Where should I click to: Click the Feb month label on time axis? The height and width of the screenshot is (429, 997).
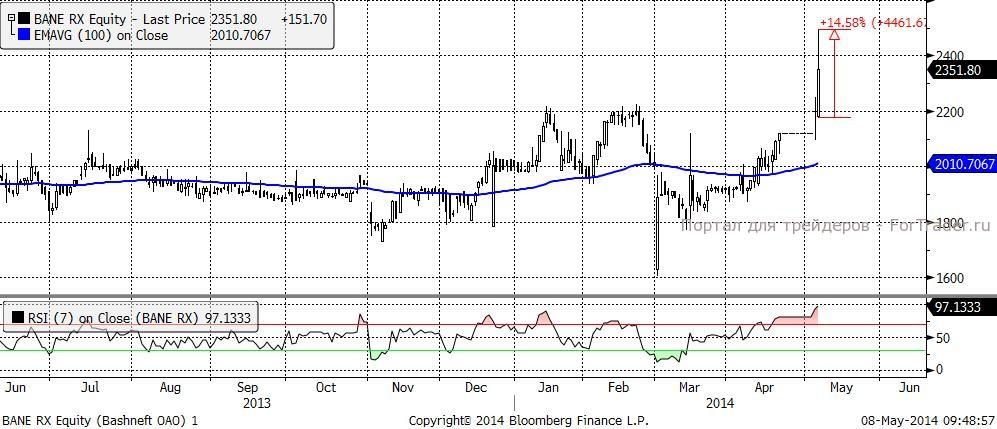620,388
